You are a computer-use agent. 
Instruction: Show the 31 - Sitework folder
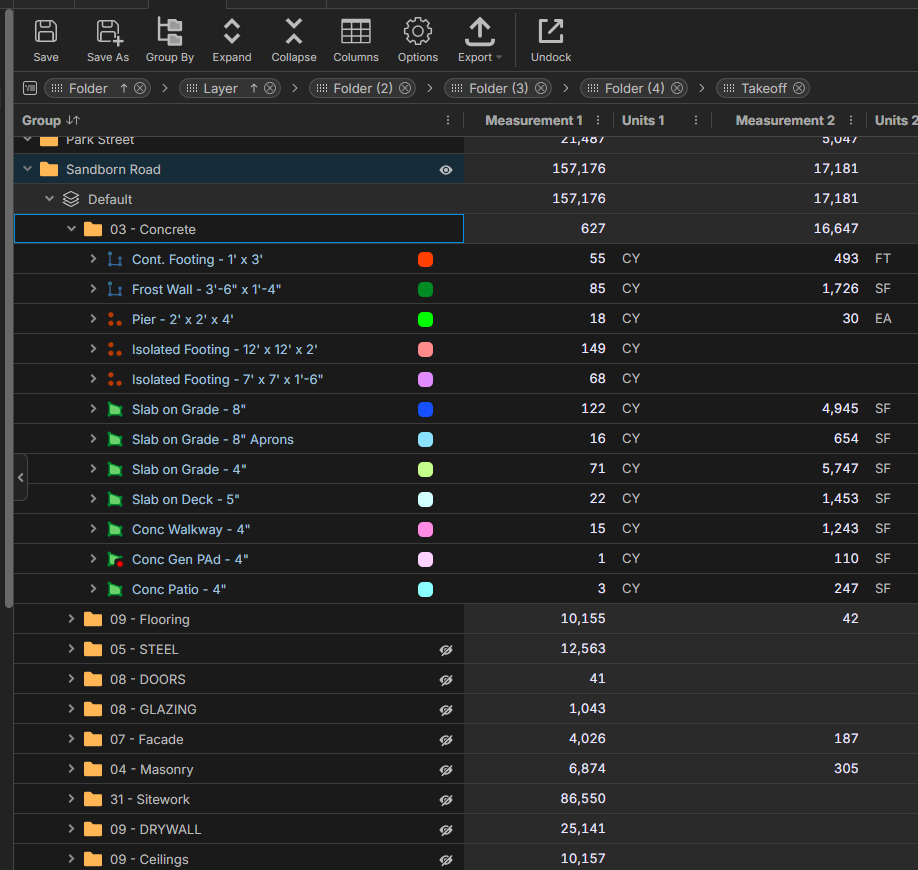(446, 800)
